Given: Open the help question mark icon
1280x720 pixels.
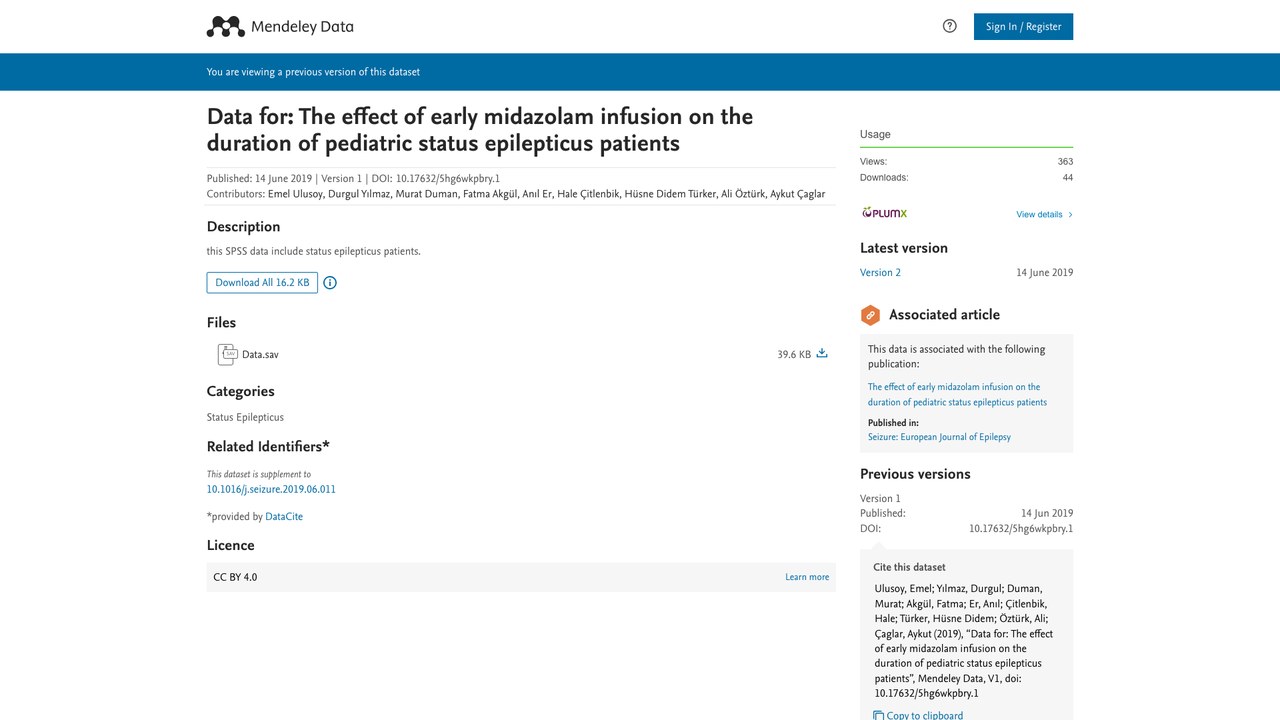Looking at the screenshot, I should tap(950, 26).
